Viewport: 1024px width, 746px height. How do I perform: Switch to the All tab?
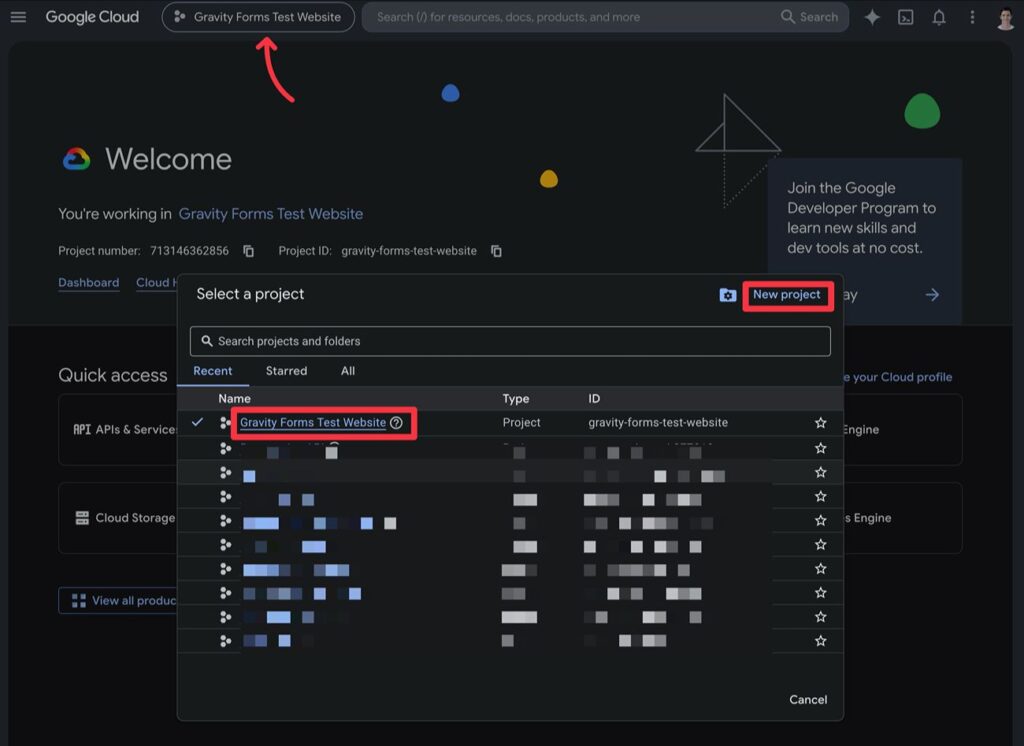(x=348, y=371)
